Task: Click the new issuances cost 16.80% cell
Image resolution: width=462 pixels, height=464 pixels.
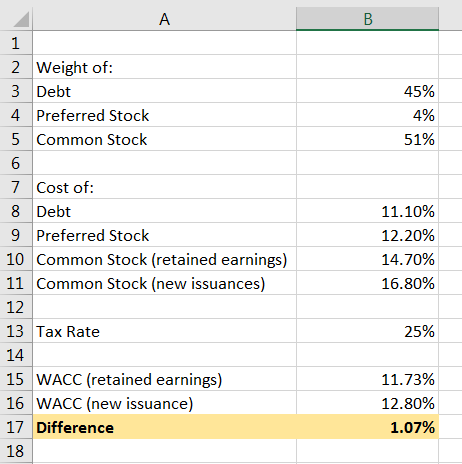Action: (x=367, y=283)
